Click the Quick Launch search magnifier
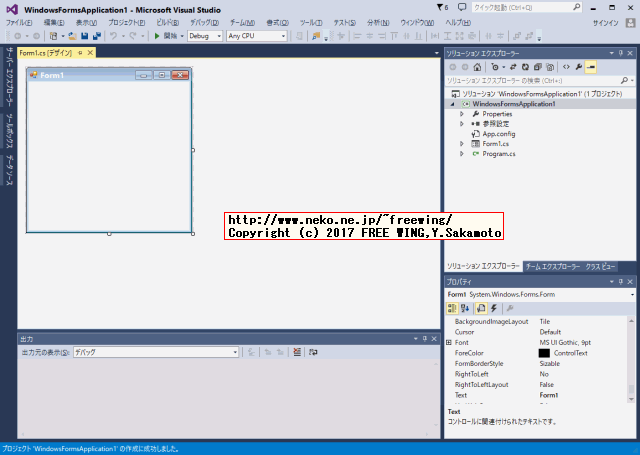The width and height of the screenshot is (640, 455). pos(576,7)
